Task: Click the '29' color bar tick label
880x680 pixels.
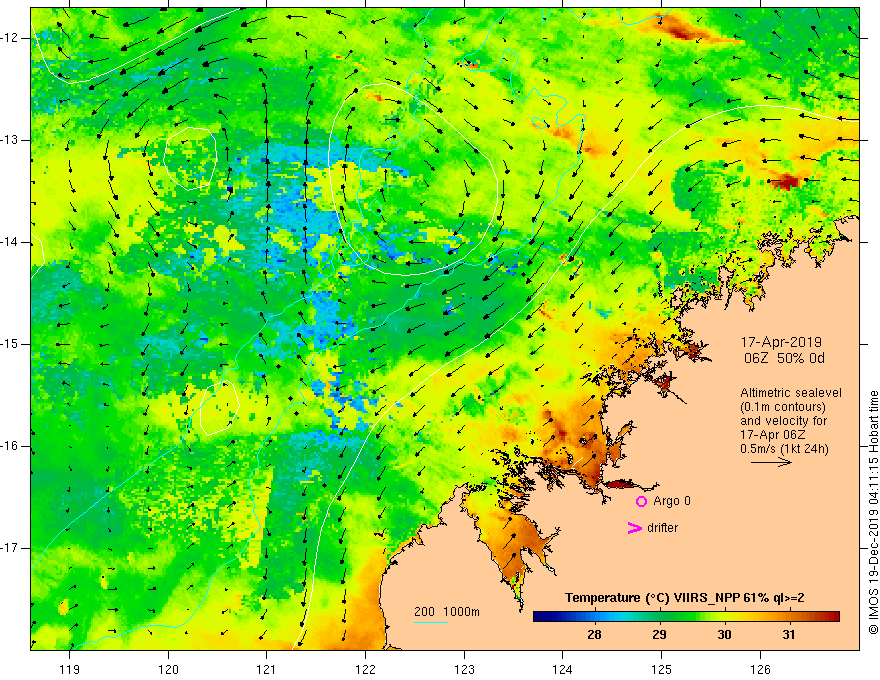Action: 659,635
